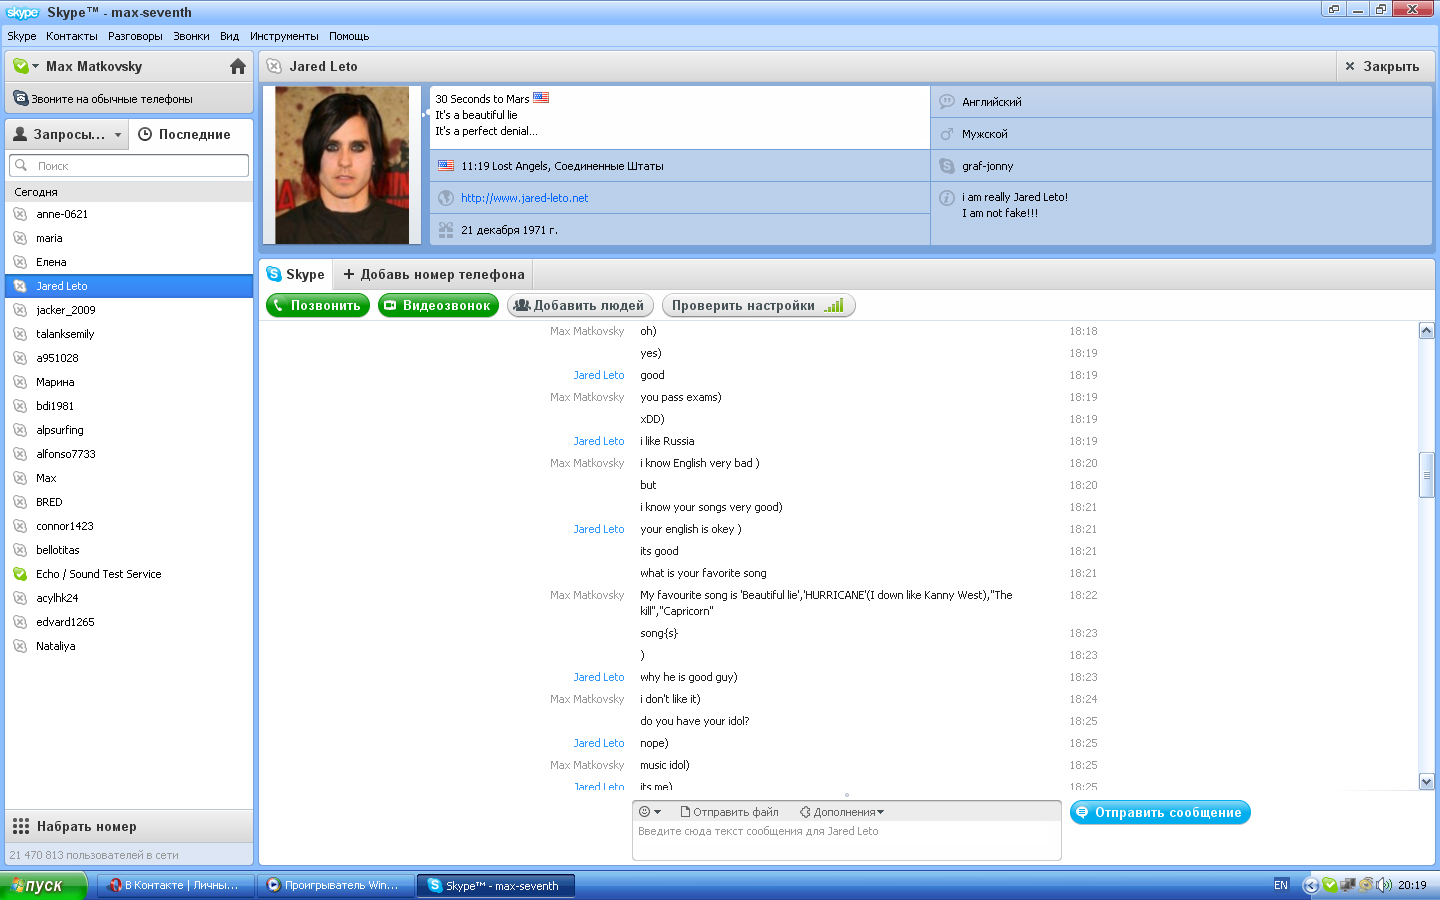This screenshot has width=1440, height=900.
Task: Open Echo / Sound Test Service contact
Action: pyautogui.click(x=129, y=574)
